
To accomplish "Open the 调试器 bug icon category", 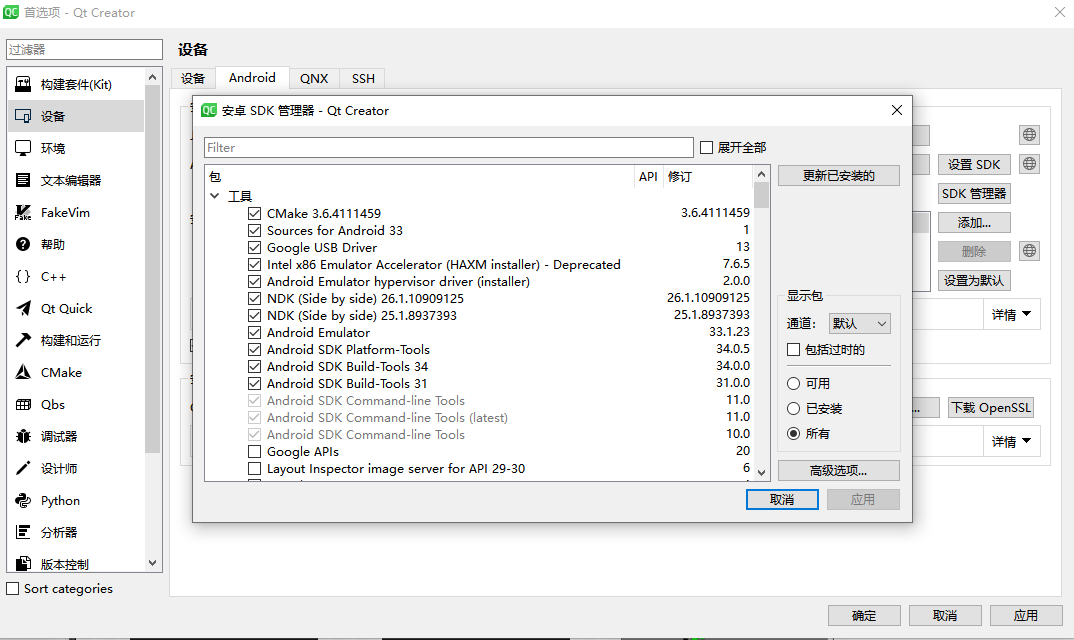I will tap(23, 436).
